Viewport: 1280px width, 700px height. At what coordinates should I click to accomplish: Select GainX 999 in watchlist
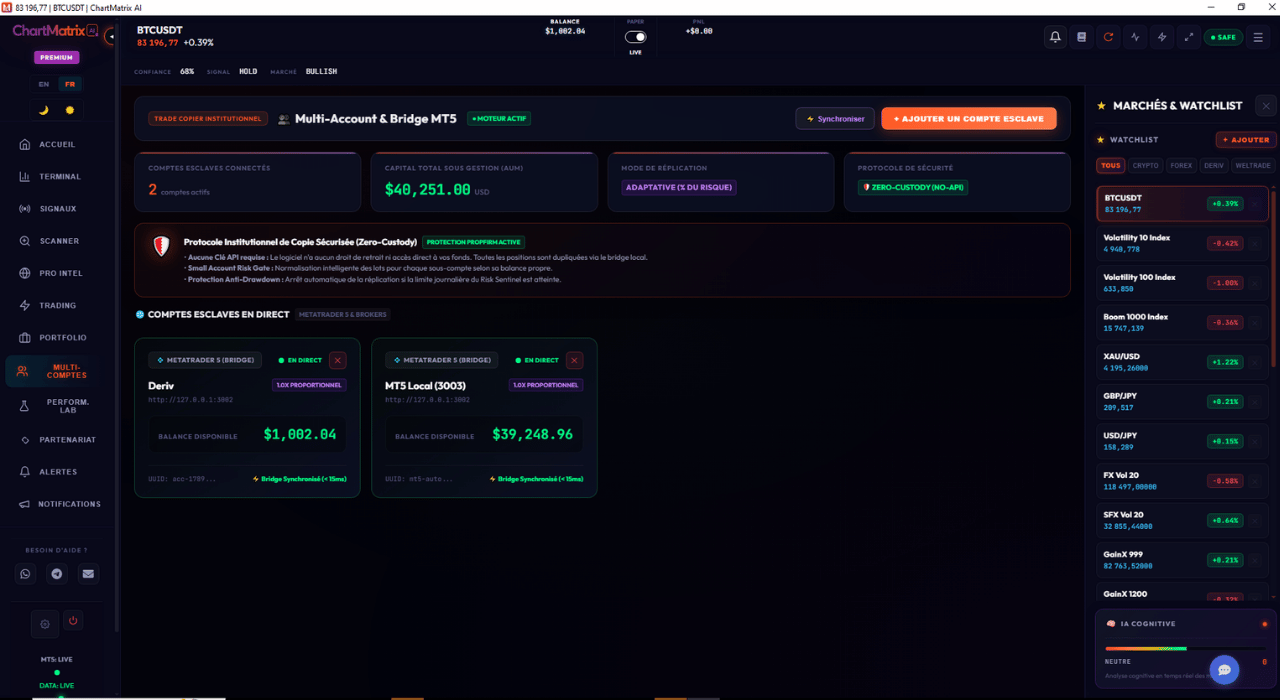point(1182,559)
